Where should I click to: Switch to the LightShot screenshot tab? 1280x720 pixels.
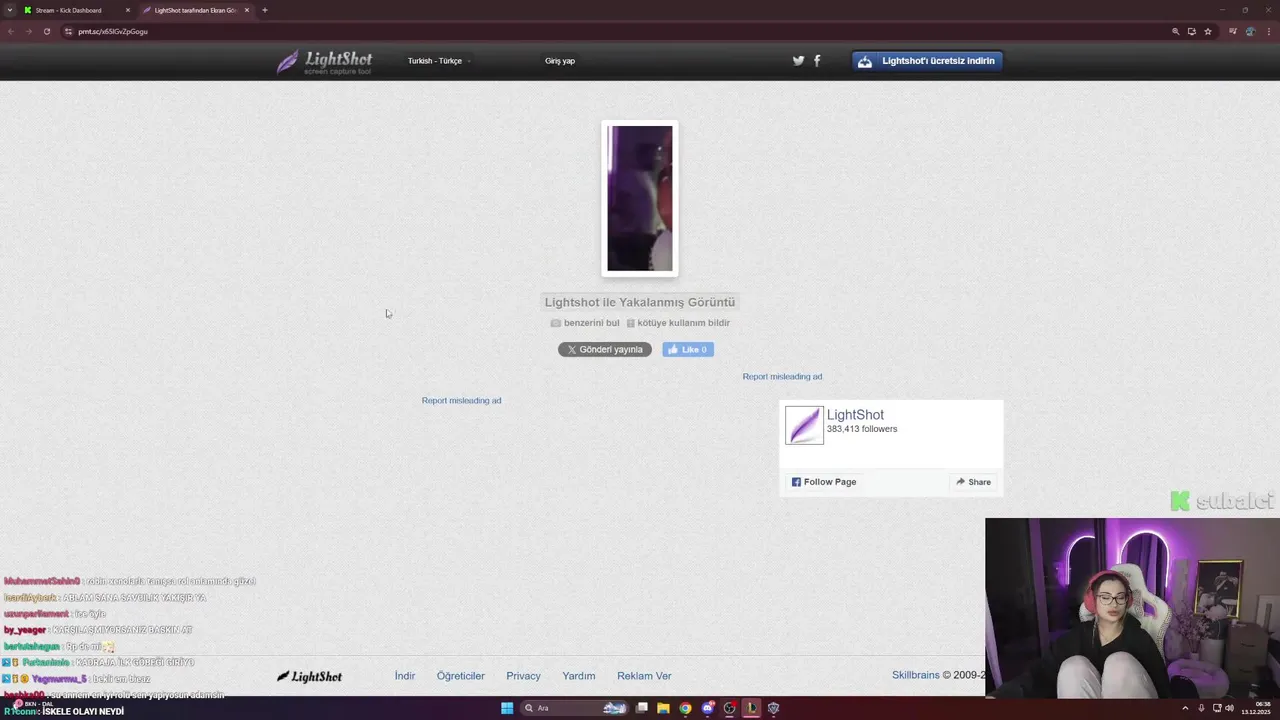[x=195, y=10]
